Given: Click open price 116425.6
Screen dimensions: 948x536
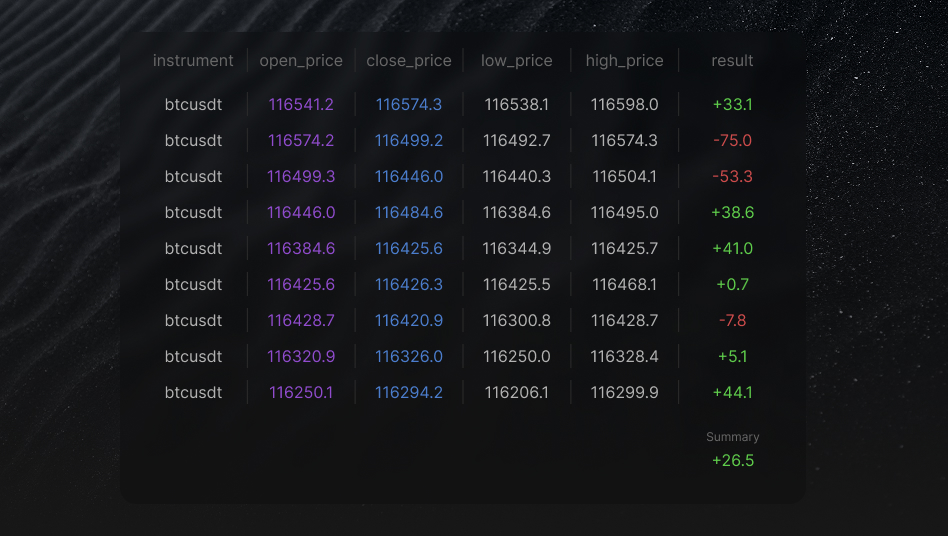Looking at the screenshot, I should pos(301,285).
